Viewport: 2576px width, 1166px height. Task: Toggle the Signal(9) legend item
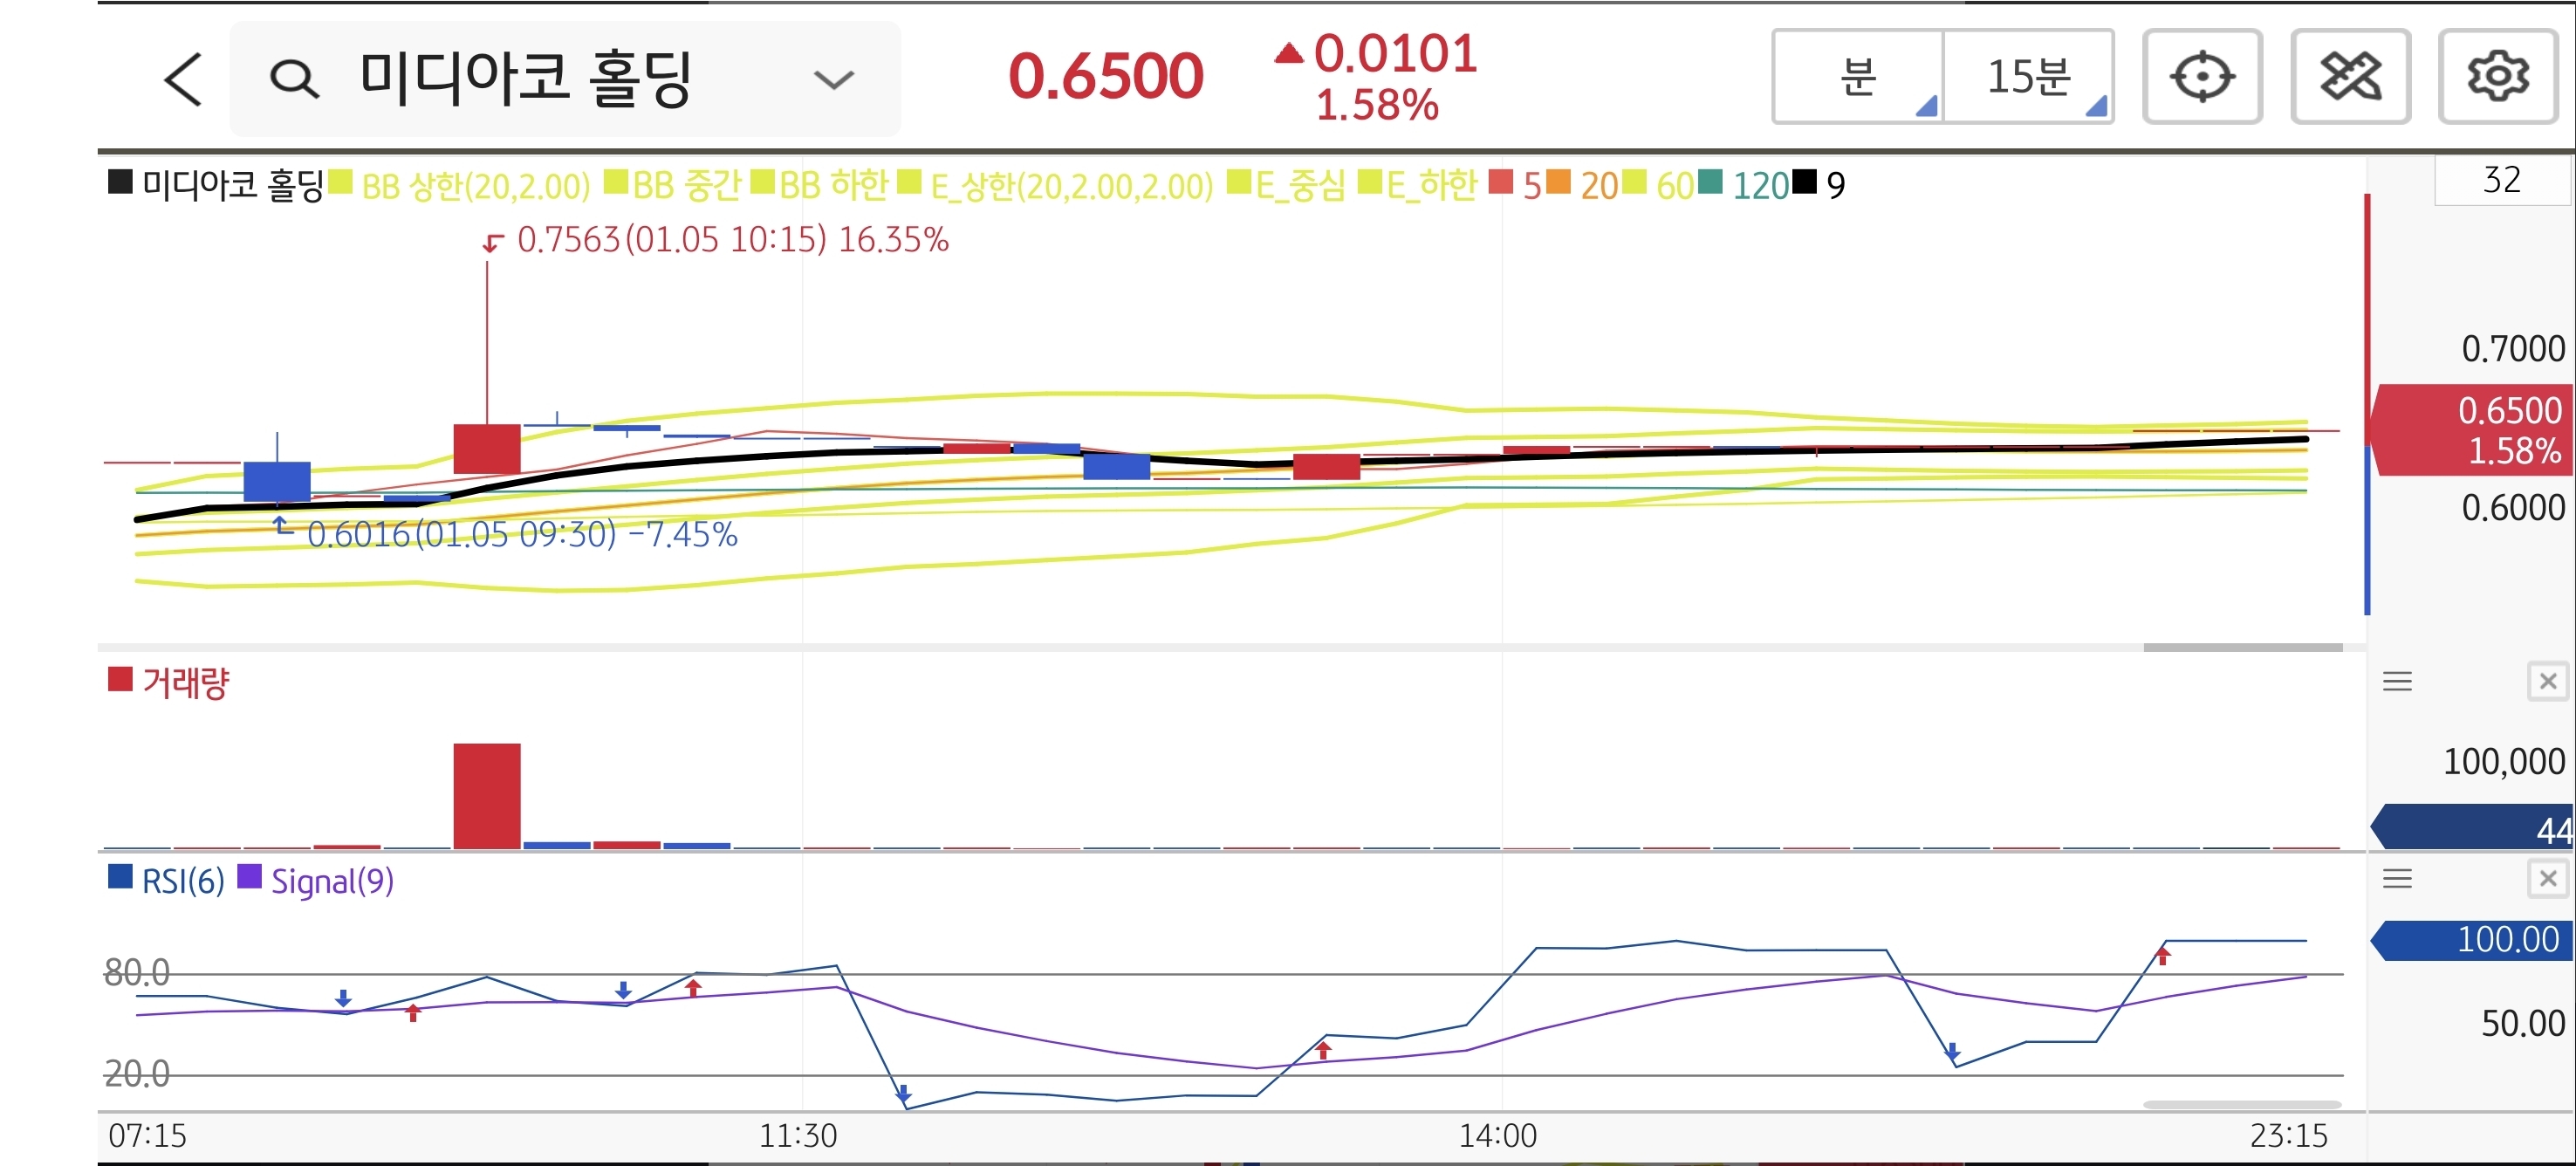point(331,882)
